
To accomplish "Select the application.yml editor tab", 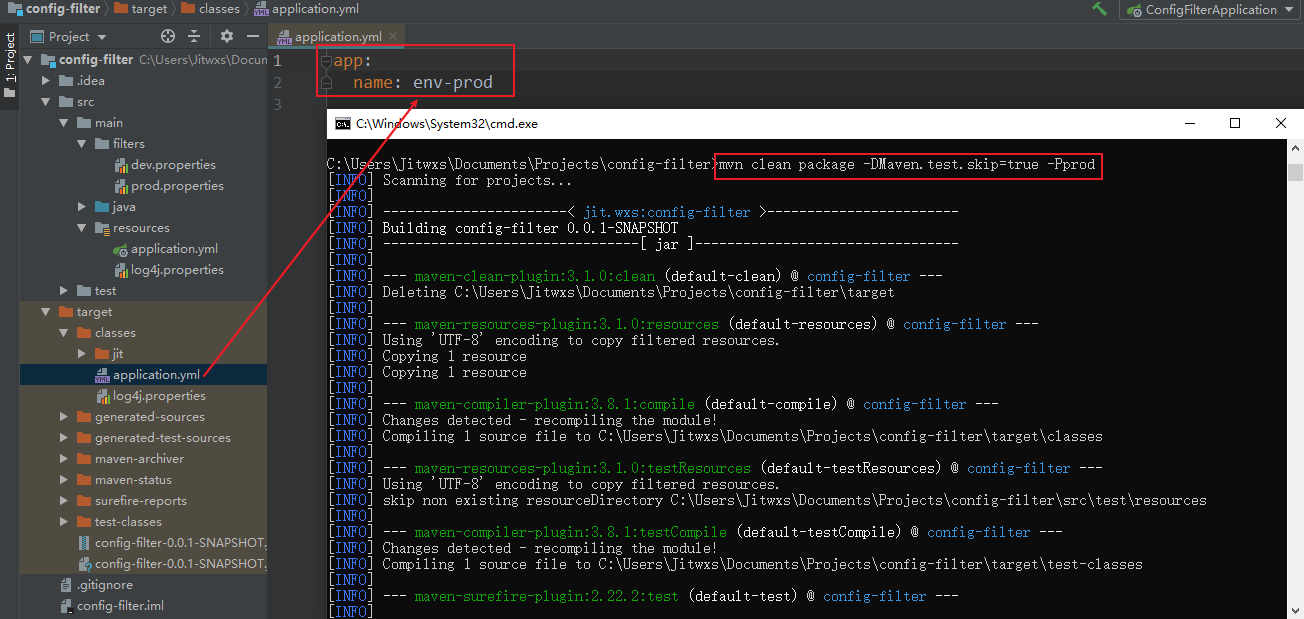I will 338,37.
